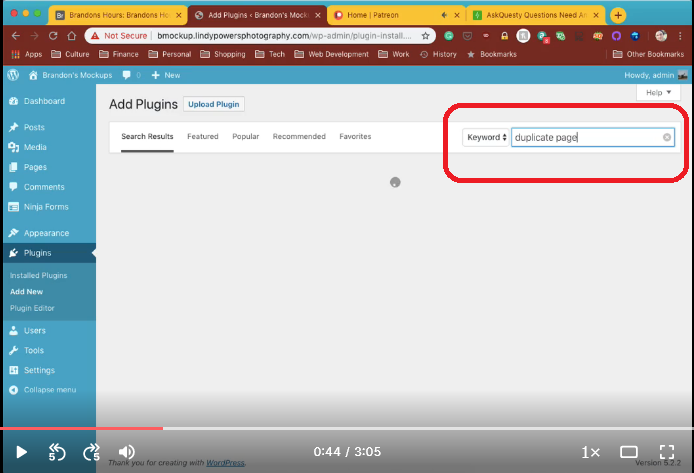The height and width of the screenshot is (473, 694).
Task: Switch to the Favorites tab
Action: 355,137
